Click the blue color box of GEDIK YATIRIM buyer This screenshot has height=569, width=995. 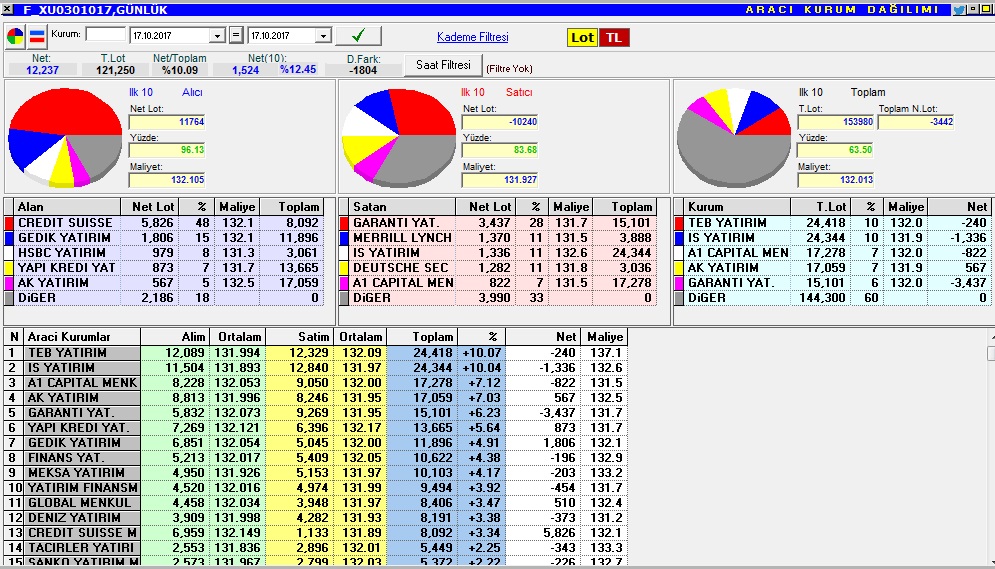click(x=9, y=238)
